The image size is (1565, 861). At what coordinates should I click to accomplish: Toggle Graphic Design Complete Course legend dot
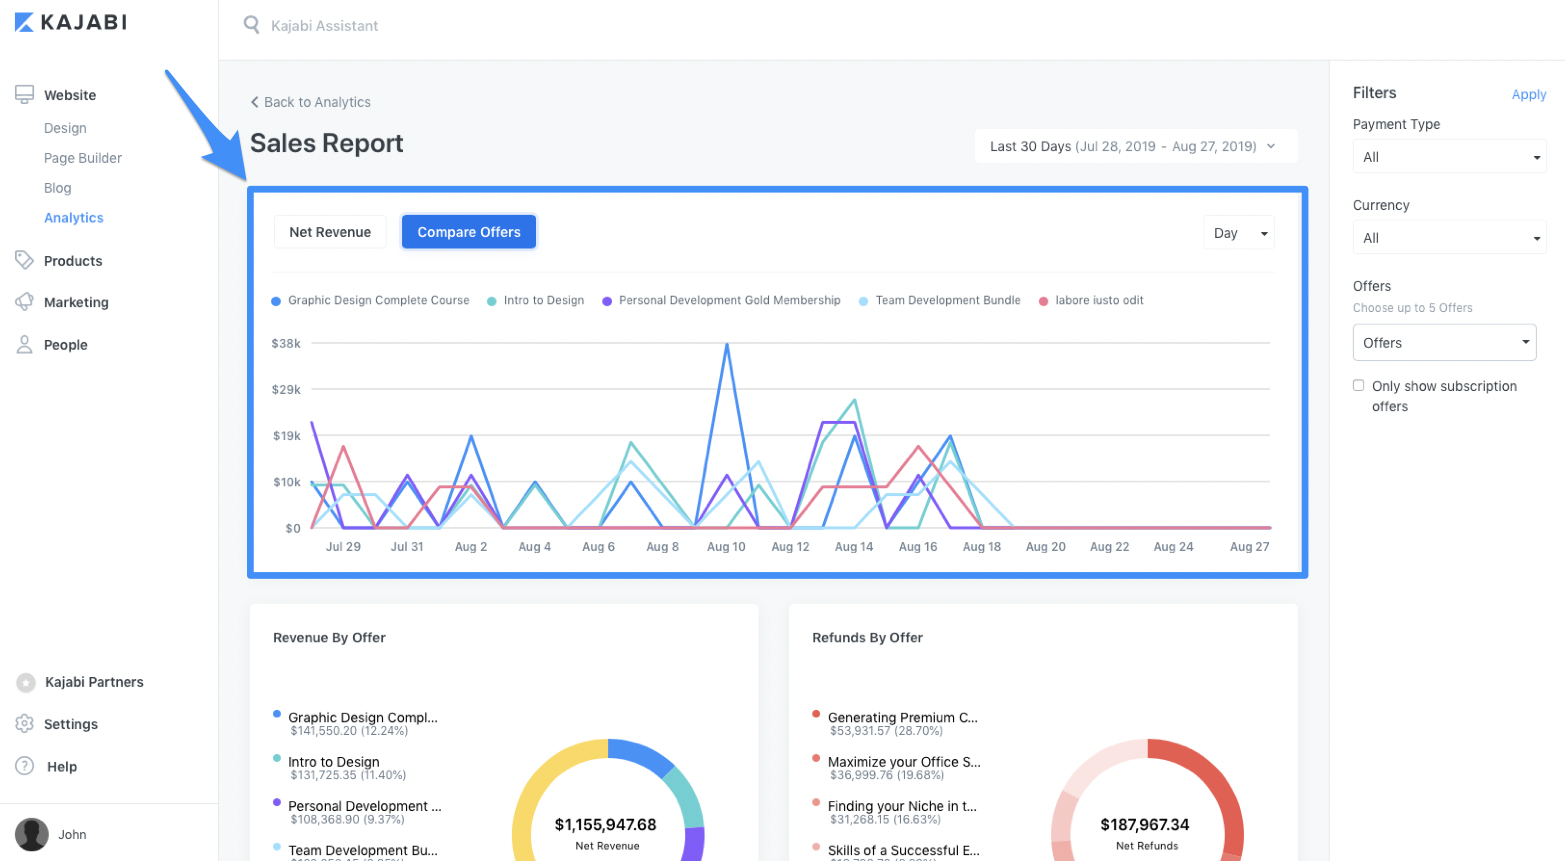point(276,301)
